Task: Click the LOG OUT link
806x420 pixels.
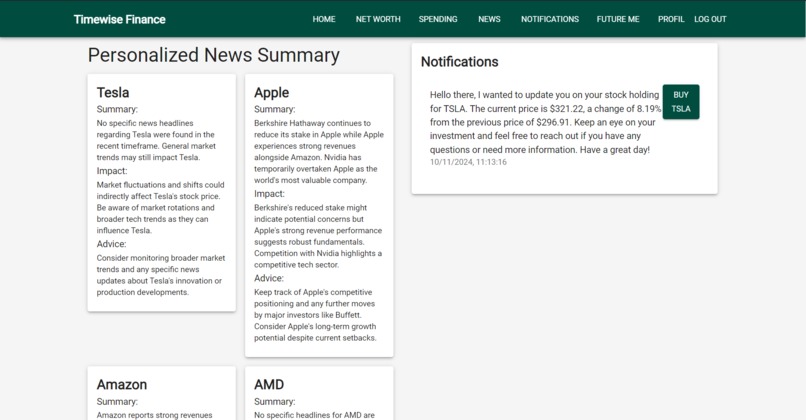Action: [x=710, y=19]
